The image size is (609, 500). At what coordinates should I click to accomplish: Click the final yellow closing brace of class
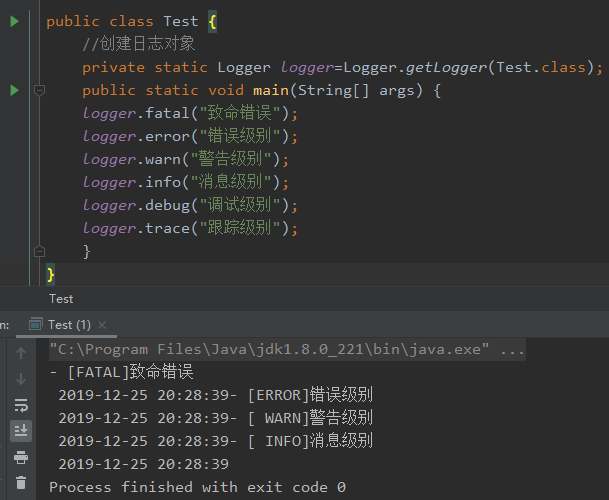50,274
